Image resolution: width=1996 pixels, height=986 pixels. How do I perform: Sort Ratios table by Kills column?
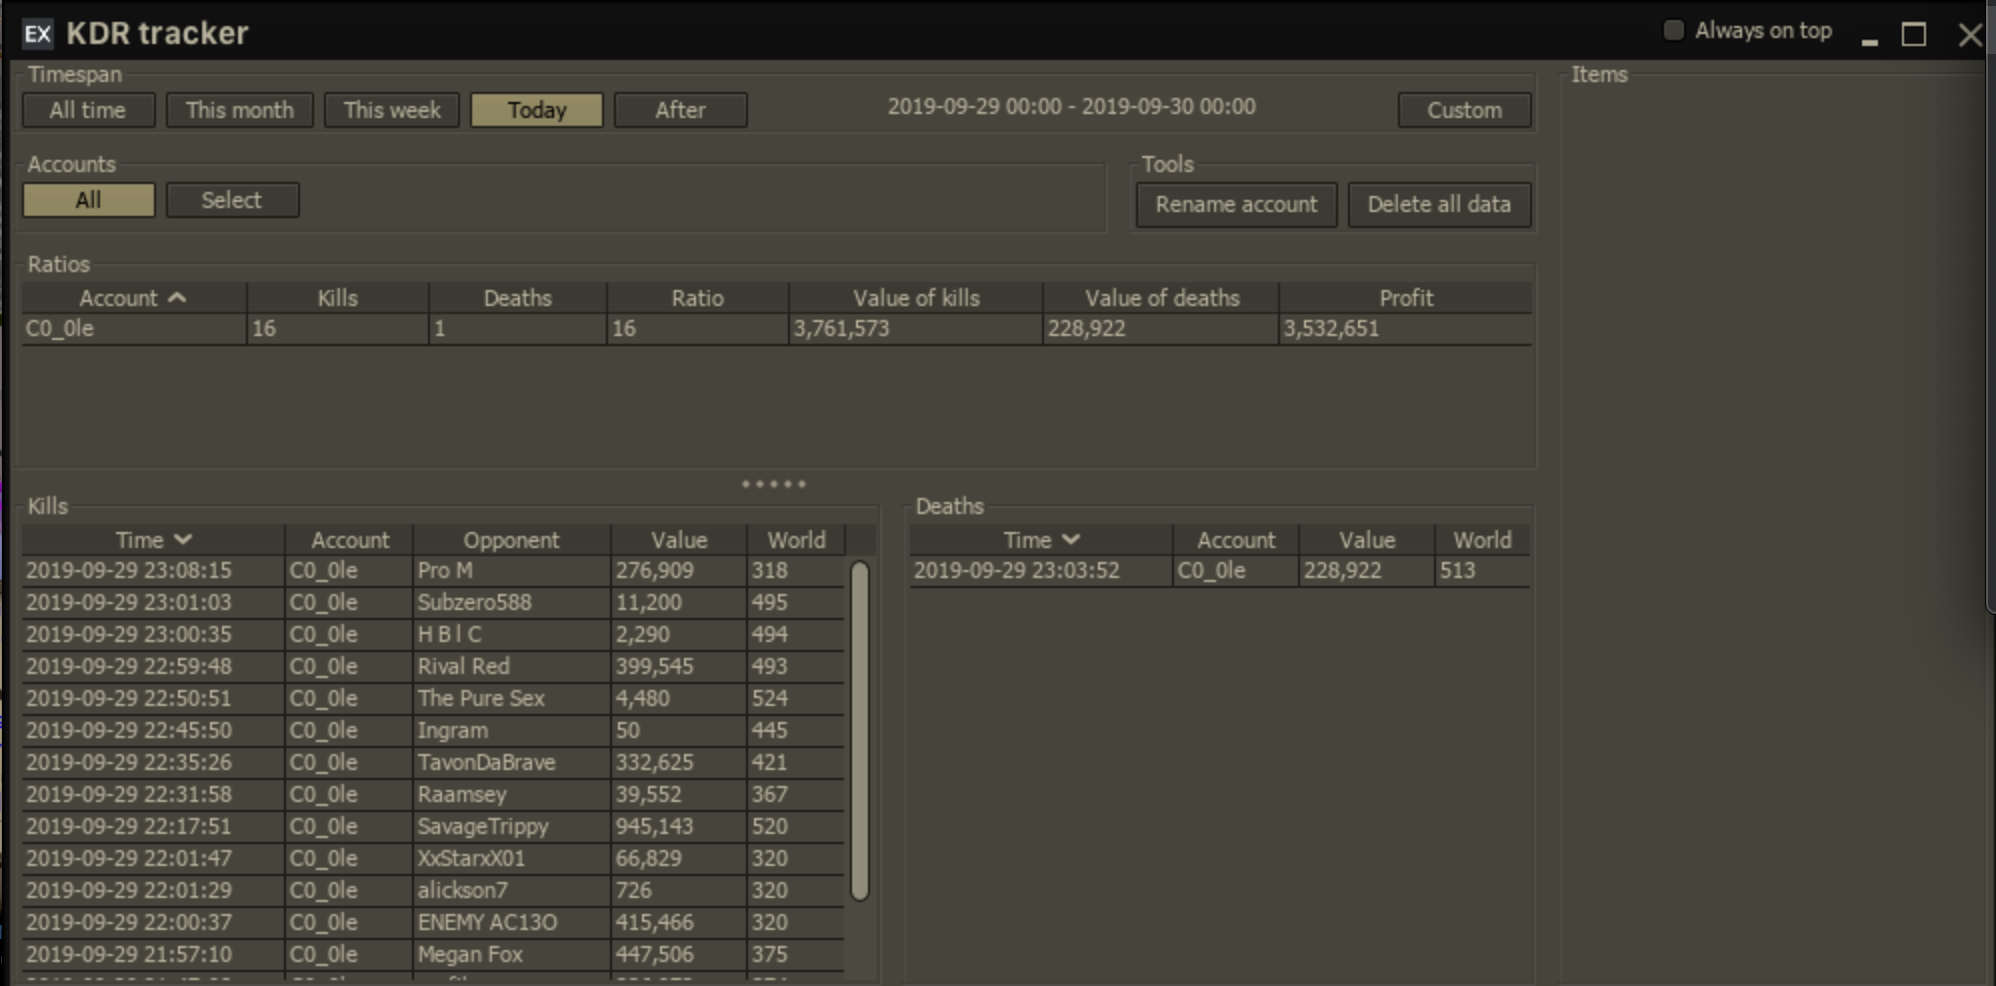click(x=338, y=298)
